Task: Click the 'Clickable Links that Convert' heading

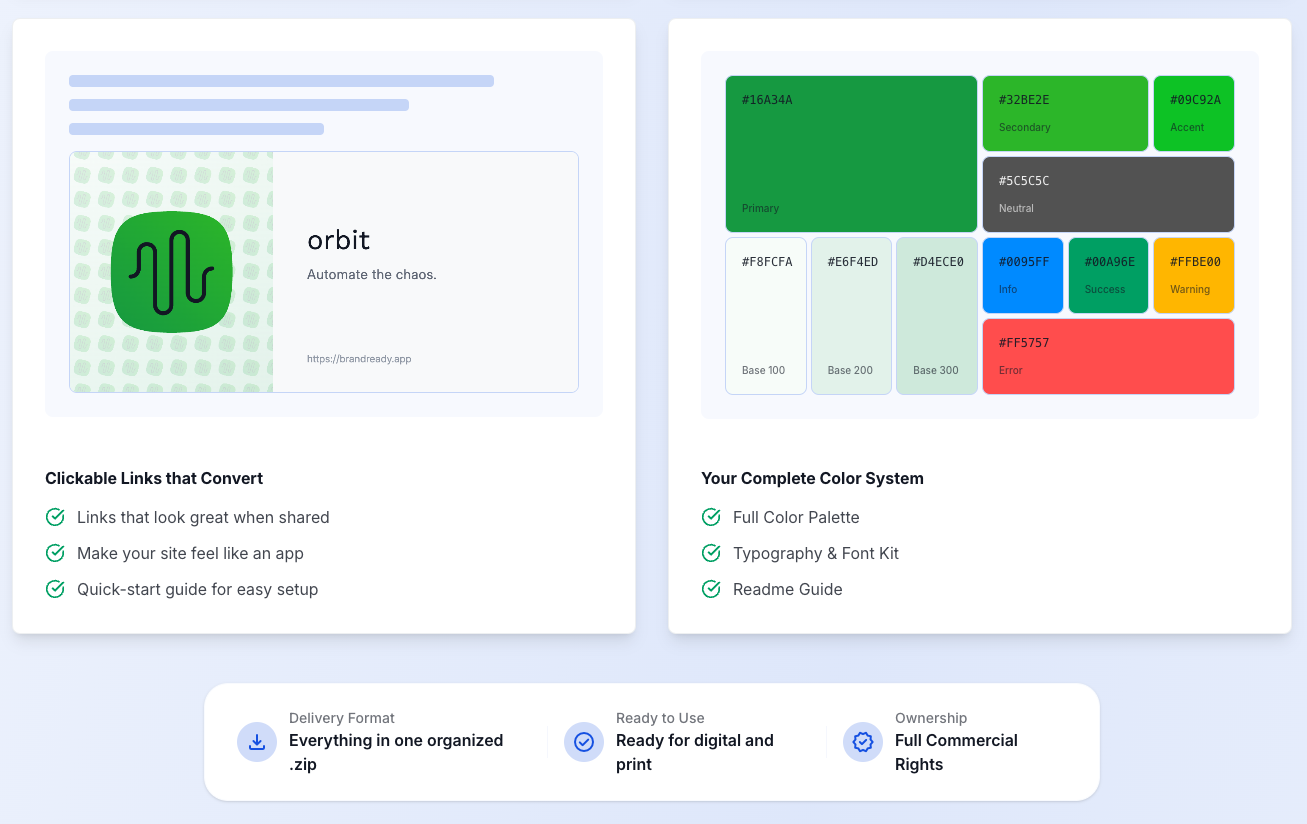Action: click(154, 478)
